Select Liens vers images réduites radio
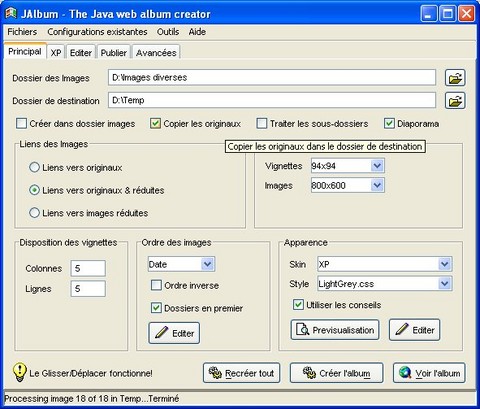The height and width of the screenshot is (409, 480). pos(34,213)
